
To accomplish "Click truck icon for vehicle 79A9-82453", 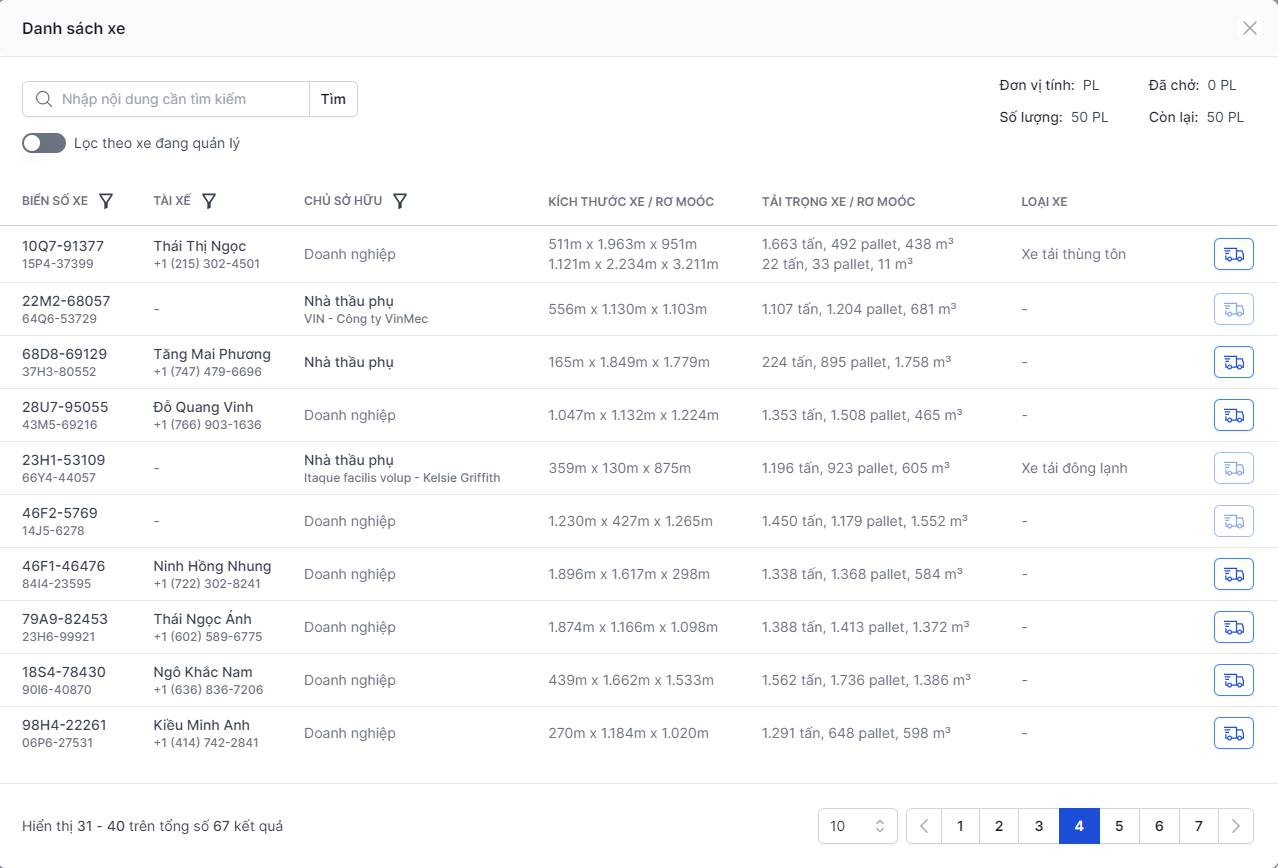I will (x=1233, y=627).
